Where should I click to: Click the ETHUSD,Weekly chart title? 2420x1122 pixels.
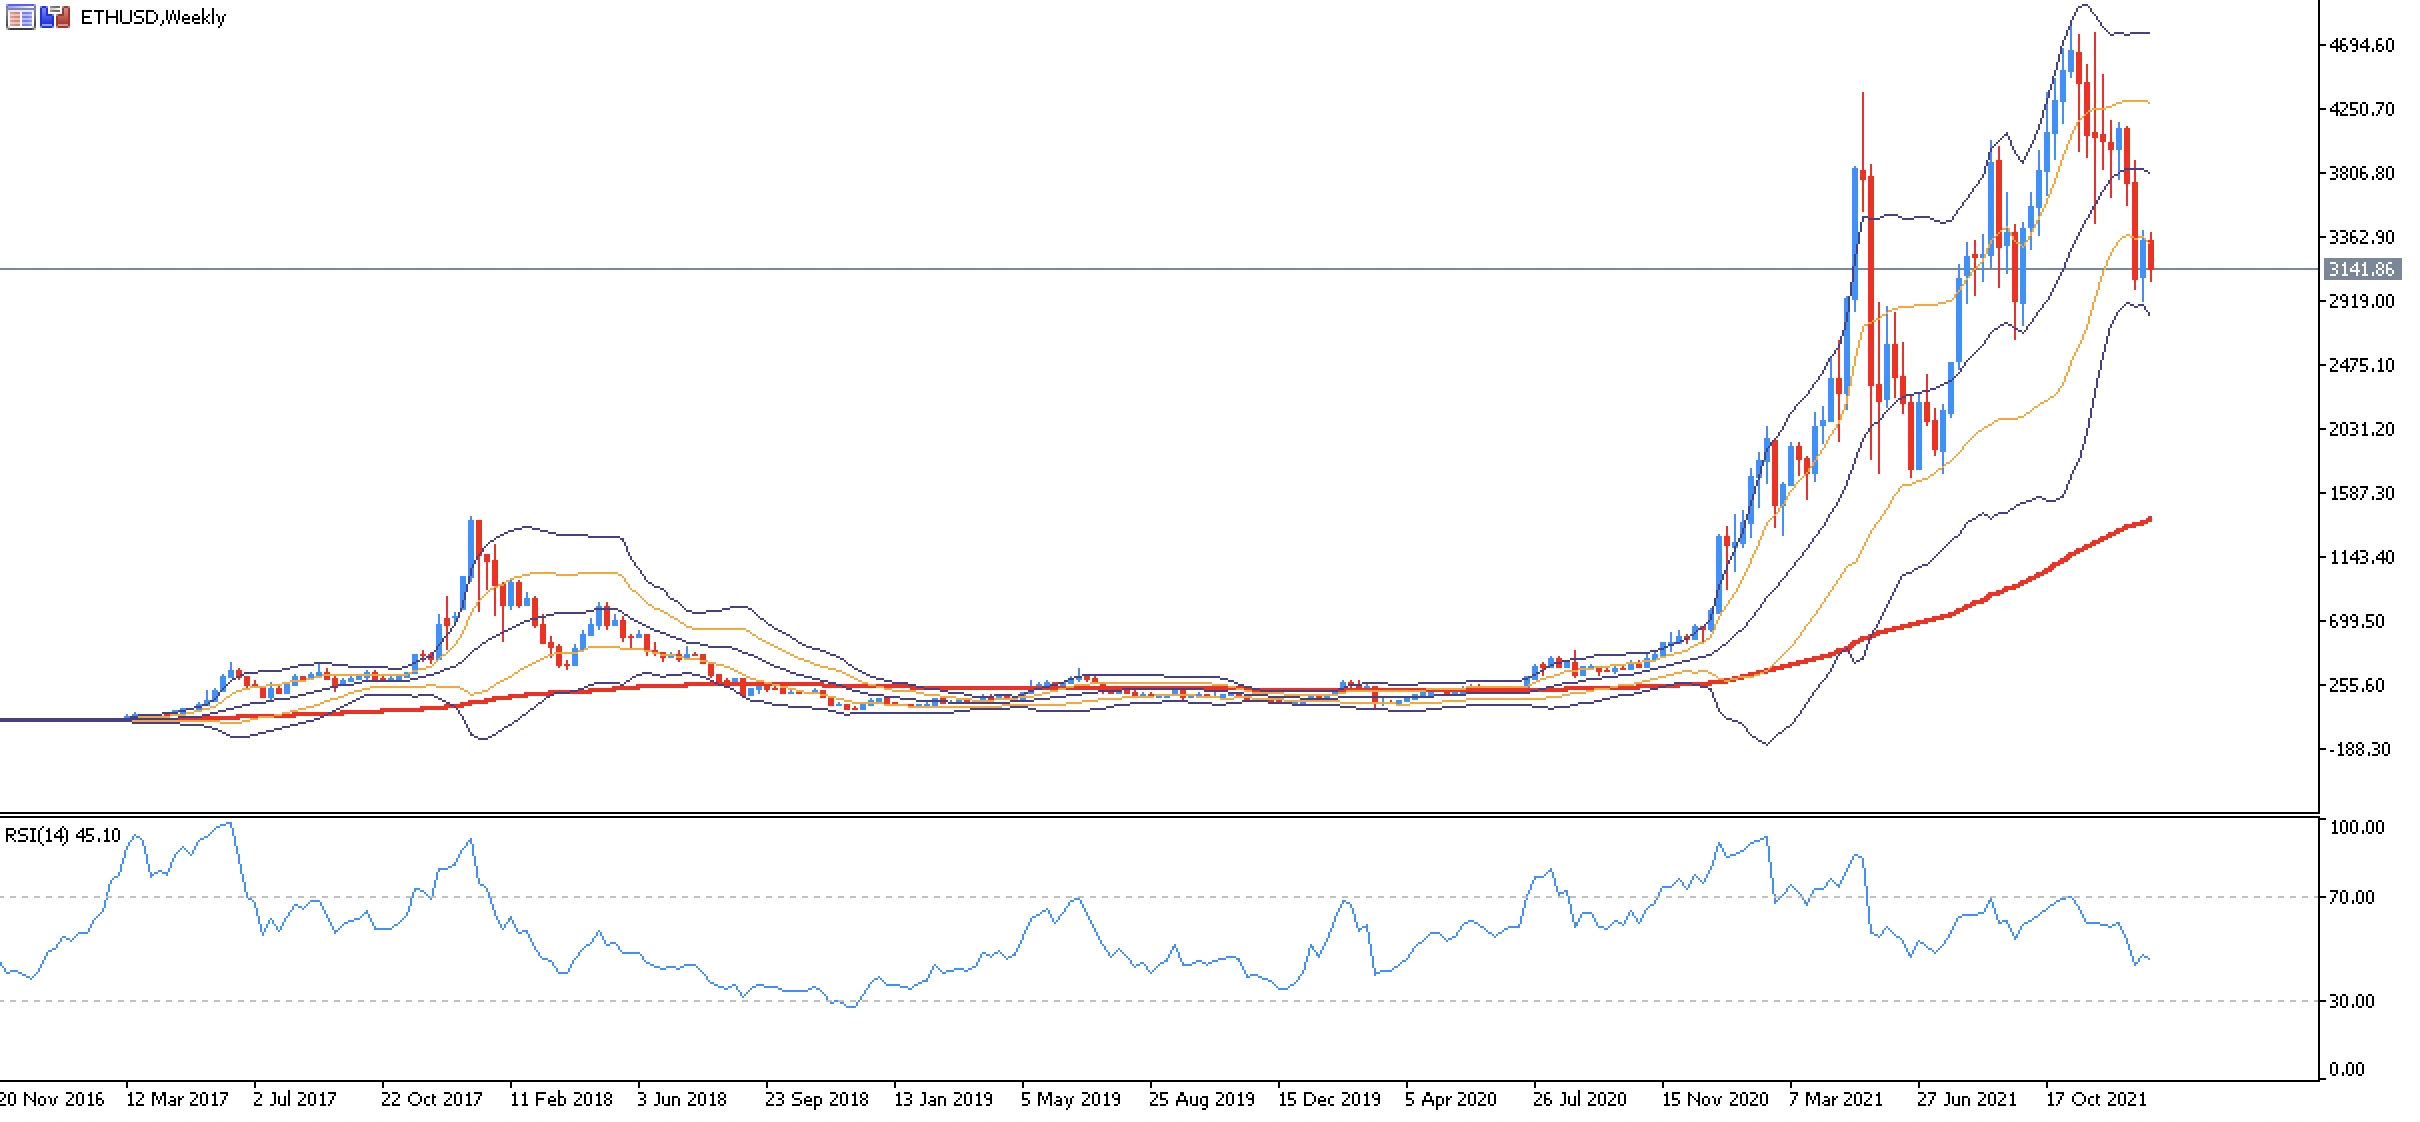tap(153, 17)
